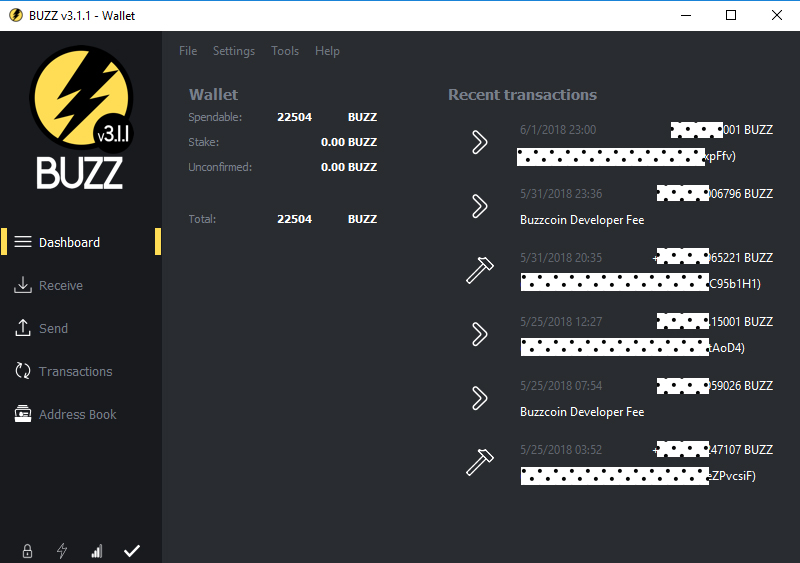Open the Receive page
Viewport: 800px width, 563px height.
[x=61, y=285]
